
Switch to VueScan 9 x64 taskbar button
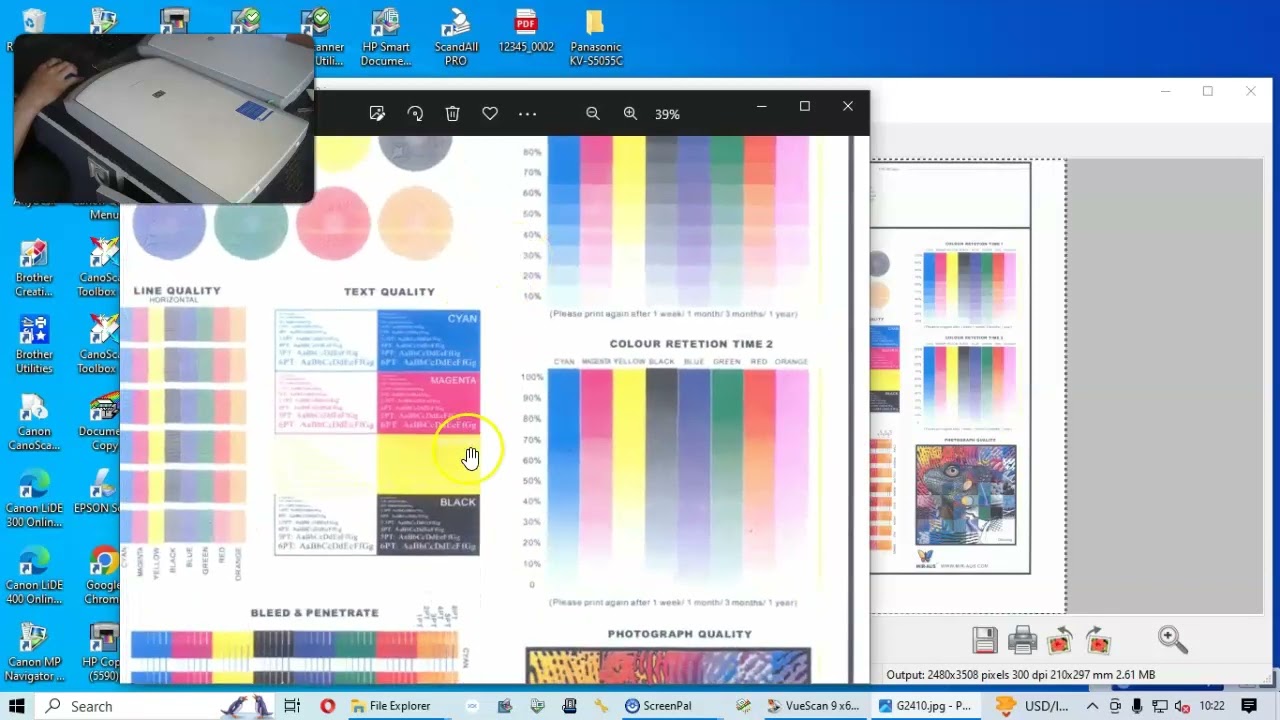(x=813, y=706)
